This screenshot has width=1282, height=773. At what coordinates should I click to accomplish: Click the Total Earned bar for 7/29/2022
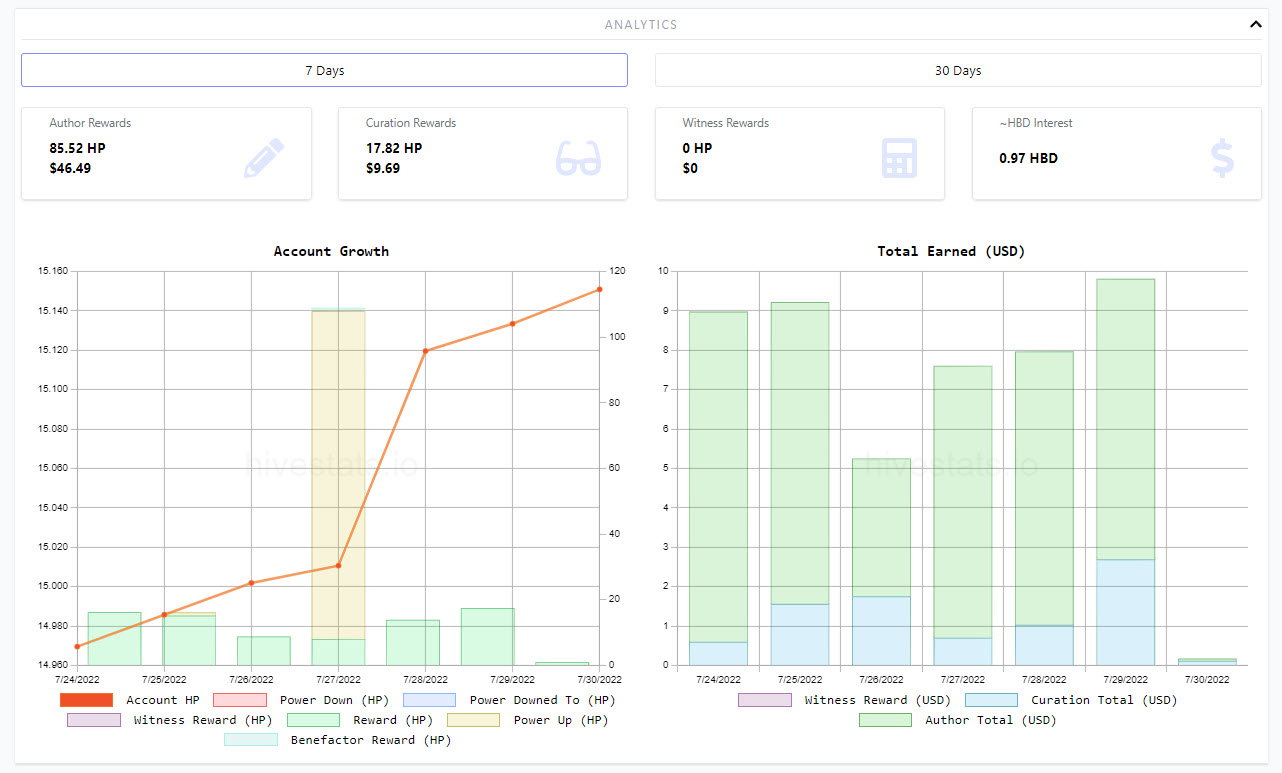[1125, 472]
